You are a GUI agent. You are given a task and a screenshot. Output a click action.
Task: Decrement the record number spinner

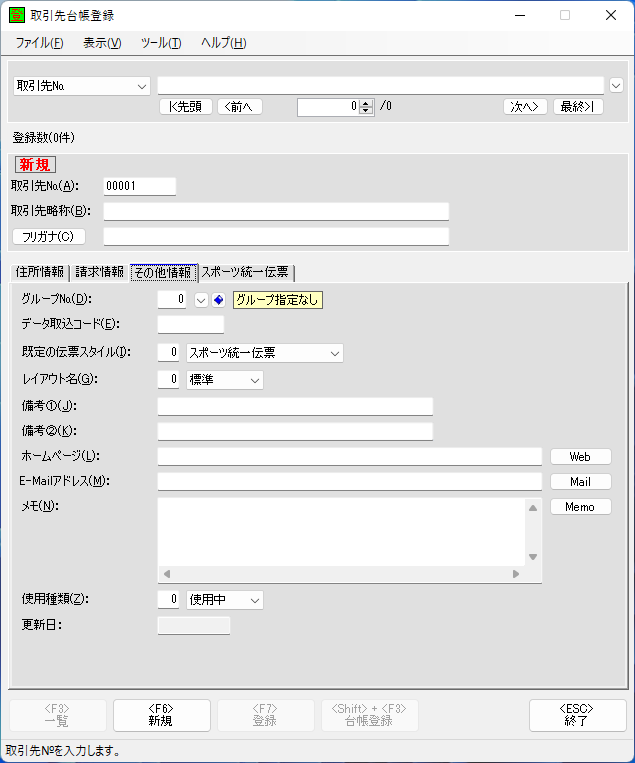(x=366, y=110)
